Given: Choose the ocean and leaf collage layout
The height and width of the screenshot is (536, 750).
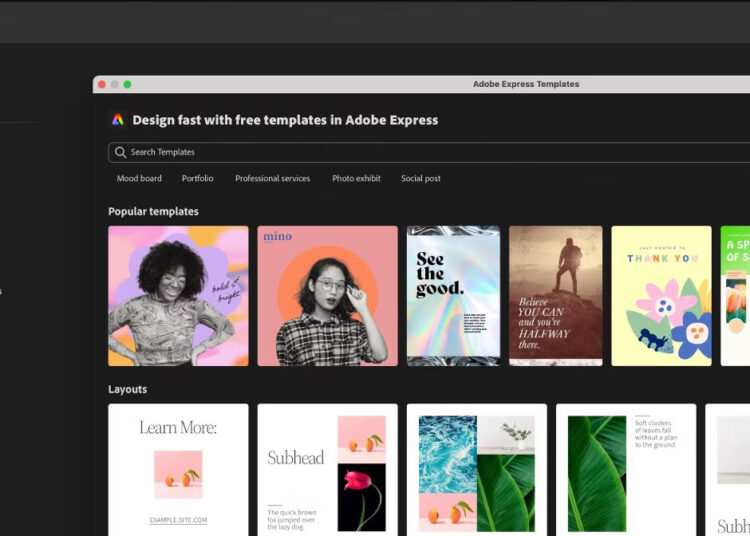Looking at the screenshot, I should [x=476, y=470].
